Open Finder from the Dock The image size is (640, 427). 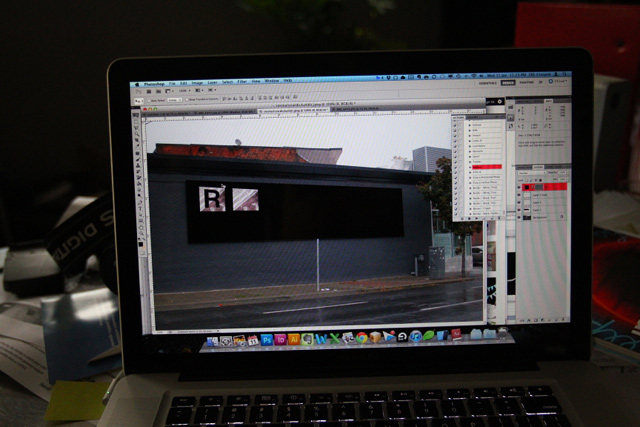point(212,341)
